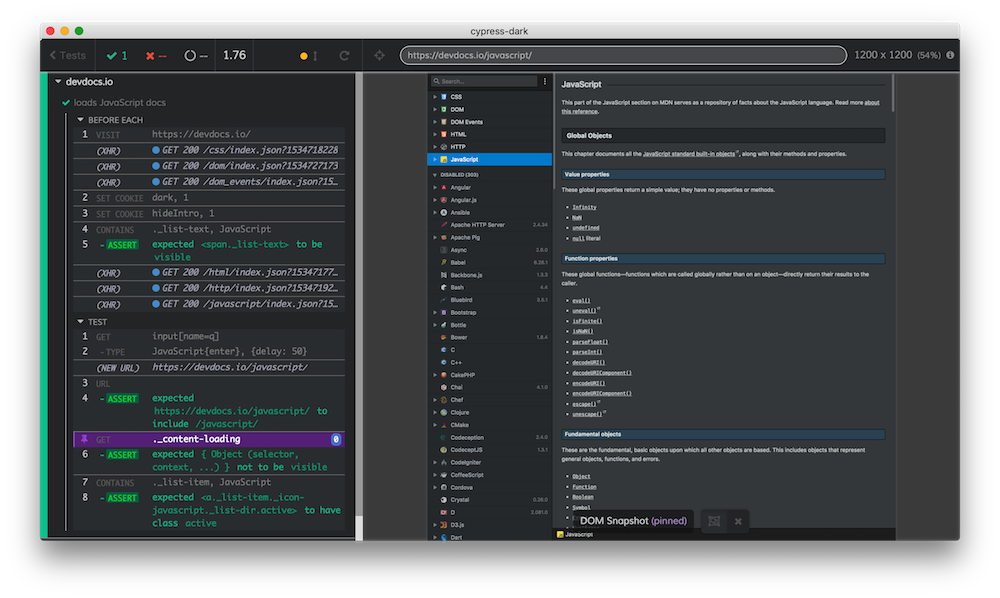
Task: Click the pending tests circle counter
Action: tap(196, 55)
